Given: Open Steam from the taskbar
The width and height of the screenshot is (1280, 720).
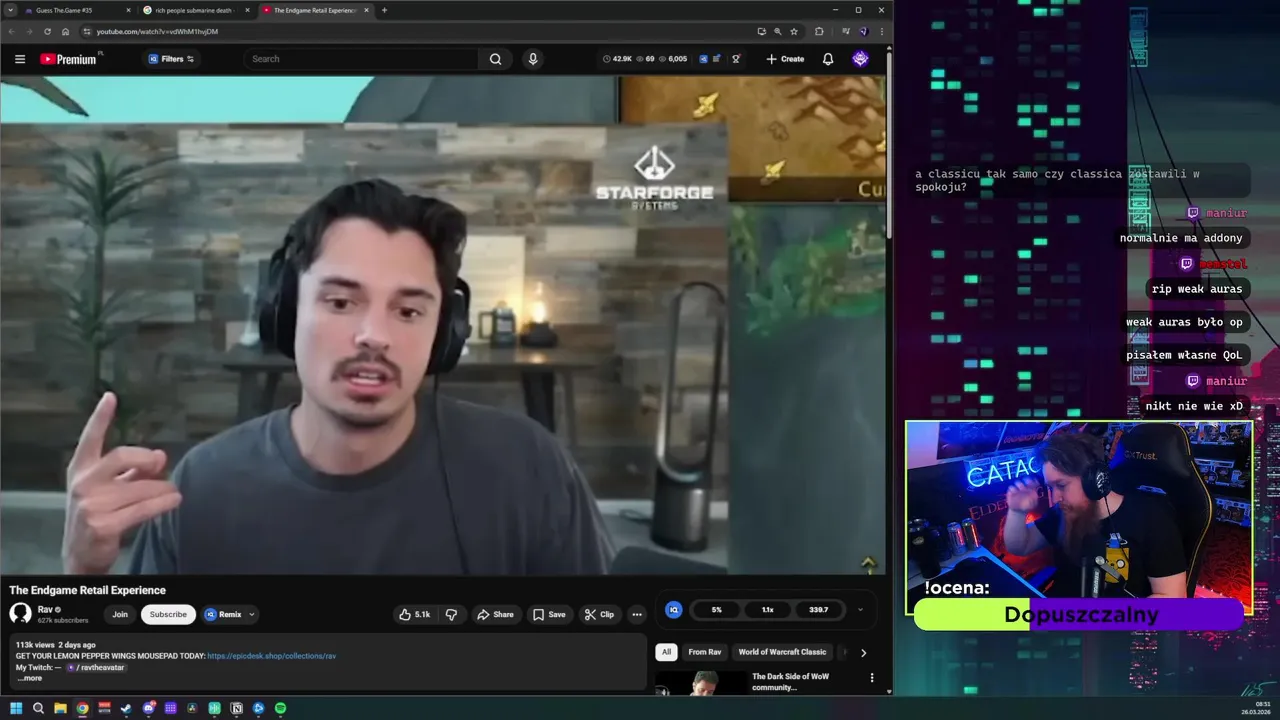Looking at the screenshot, I should (126, 708).
